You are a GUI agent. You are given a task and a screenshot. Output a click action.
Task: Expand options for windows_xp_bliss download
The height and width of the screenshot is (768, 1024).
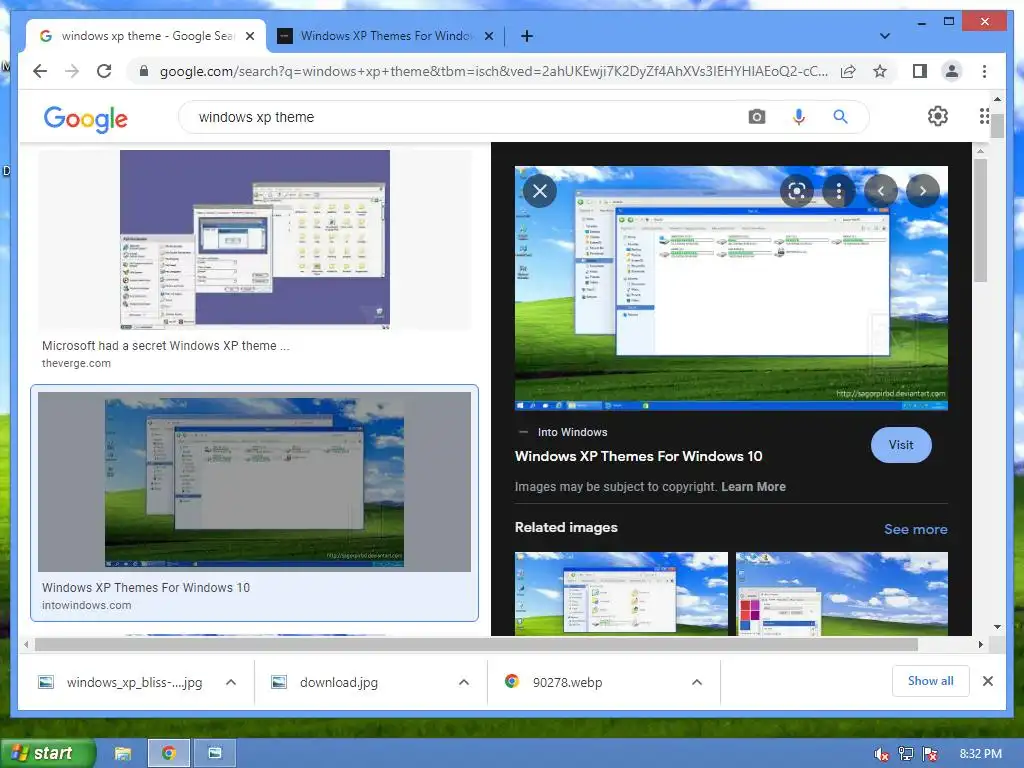(x=231, y=682)
